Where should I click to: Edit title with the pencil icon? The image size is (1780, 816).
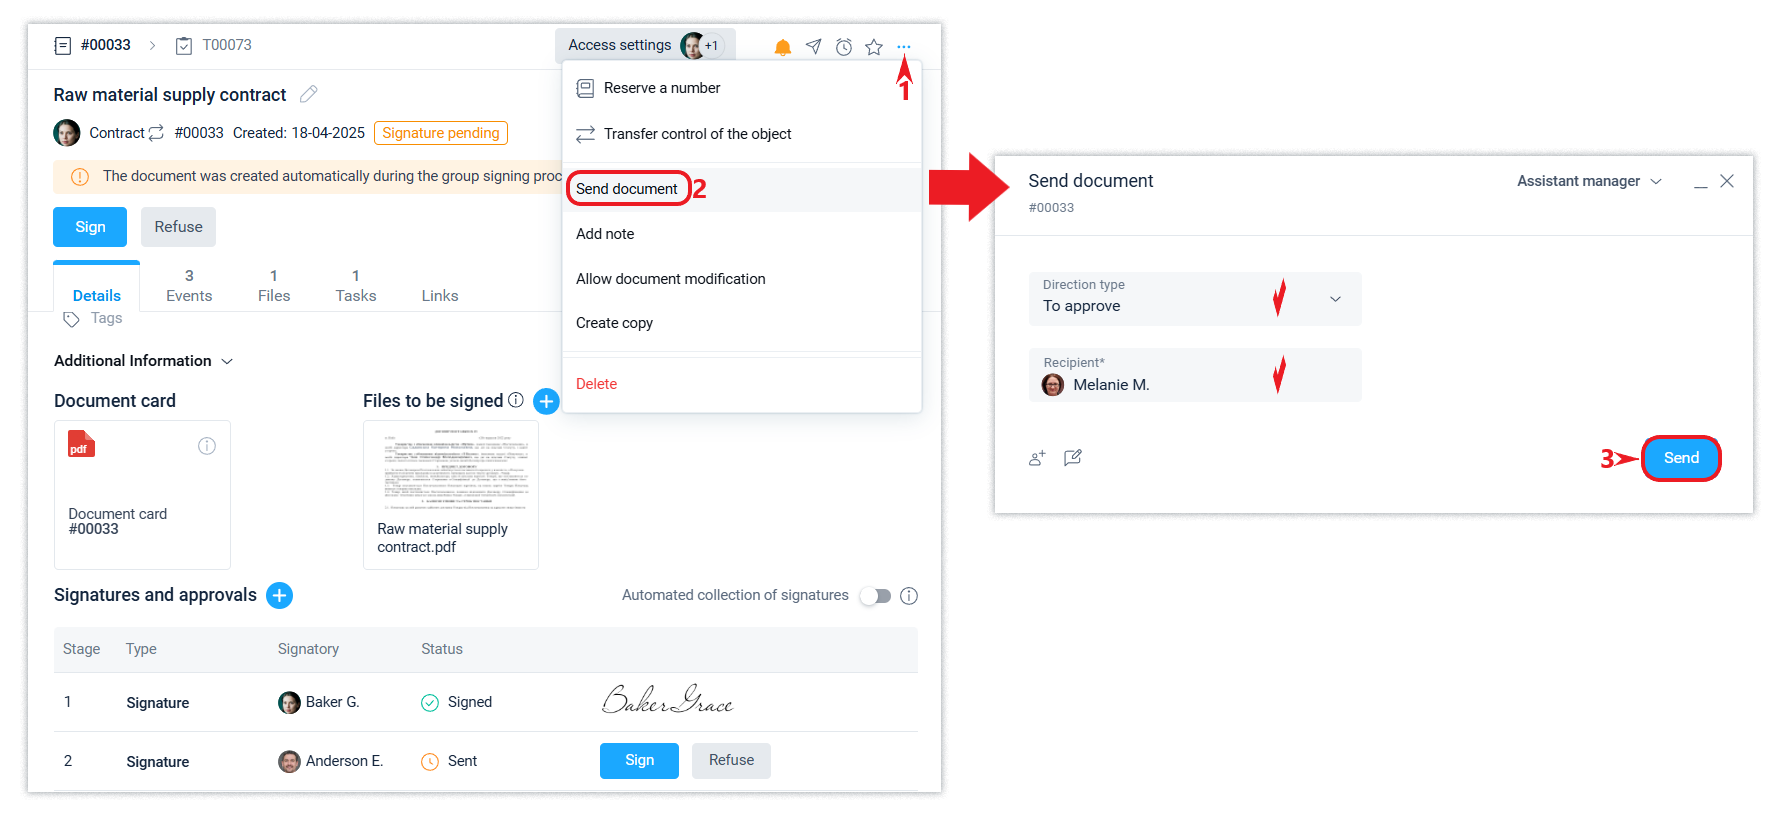309,94
